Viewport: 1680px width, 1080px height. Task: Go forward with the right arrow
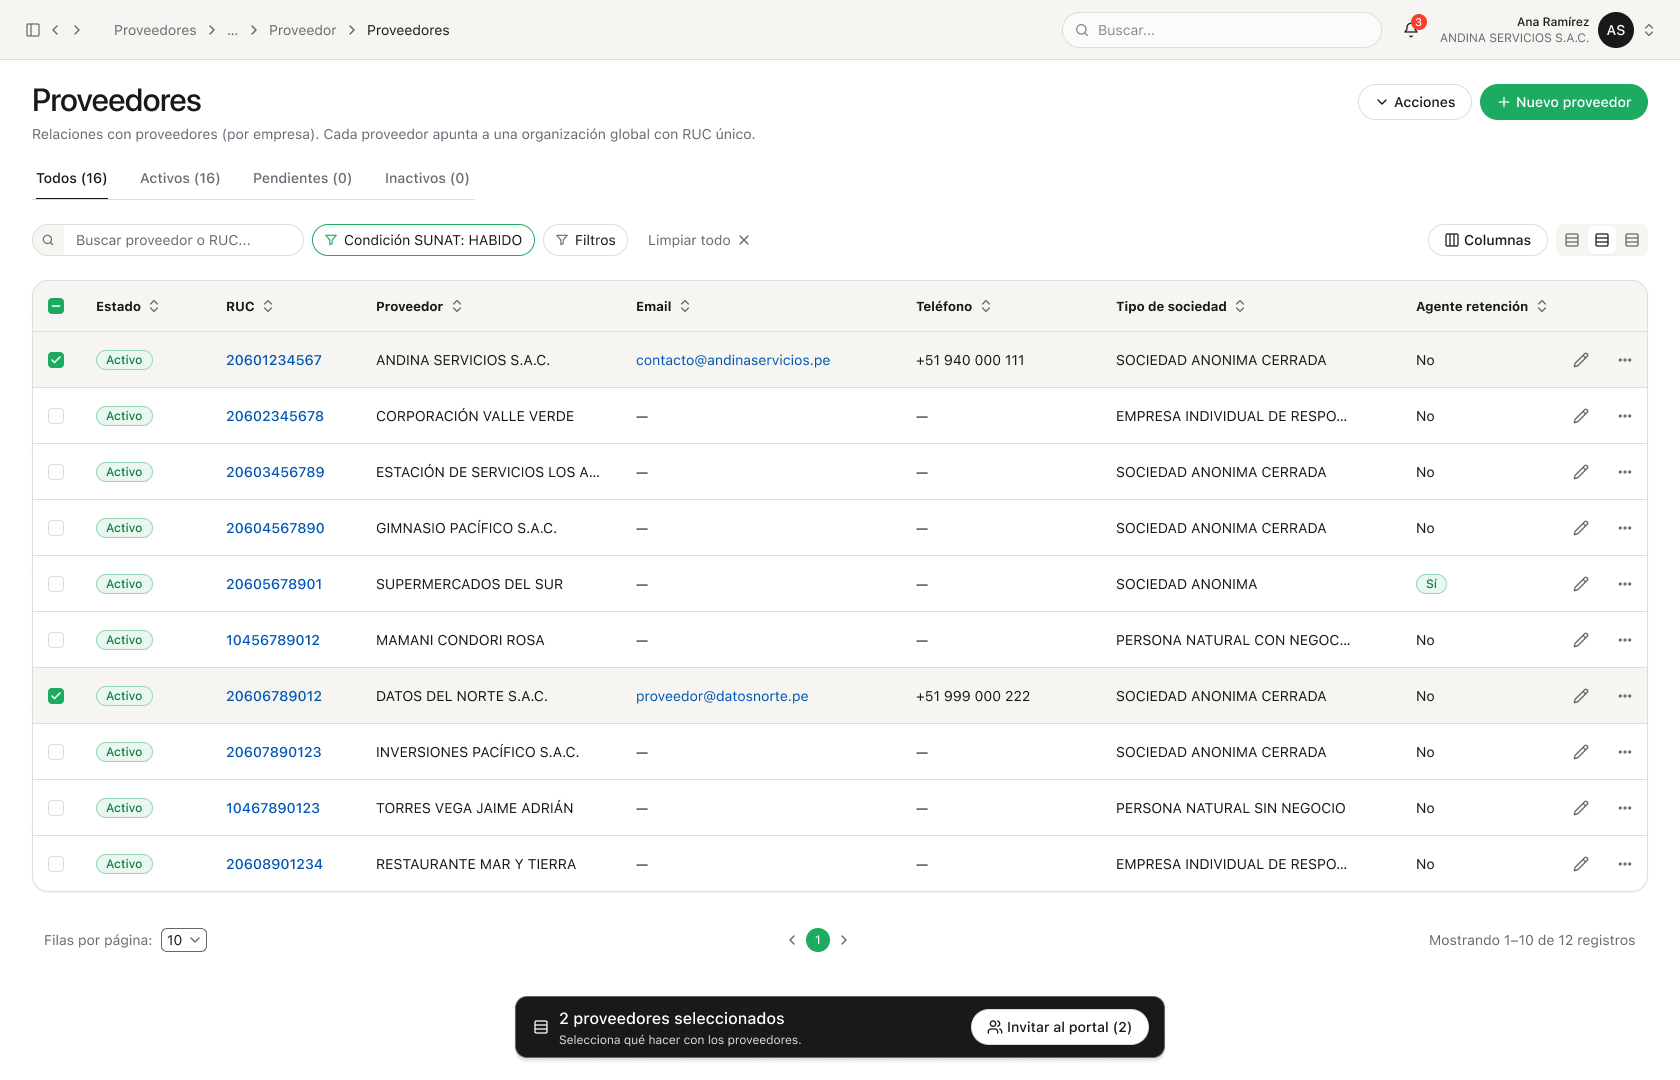77,30
